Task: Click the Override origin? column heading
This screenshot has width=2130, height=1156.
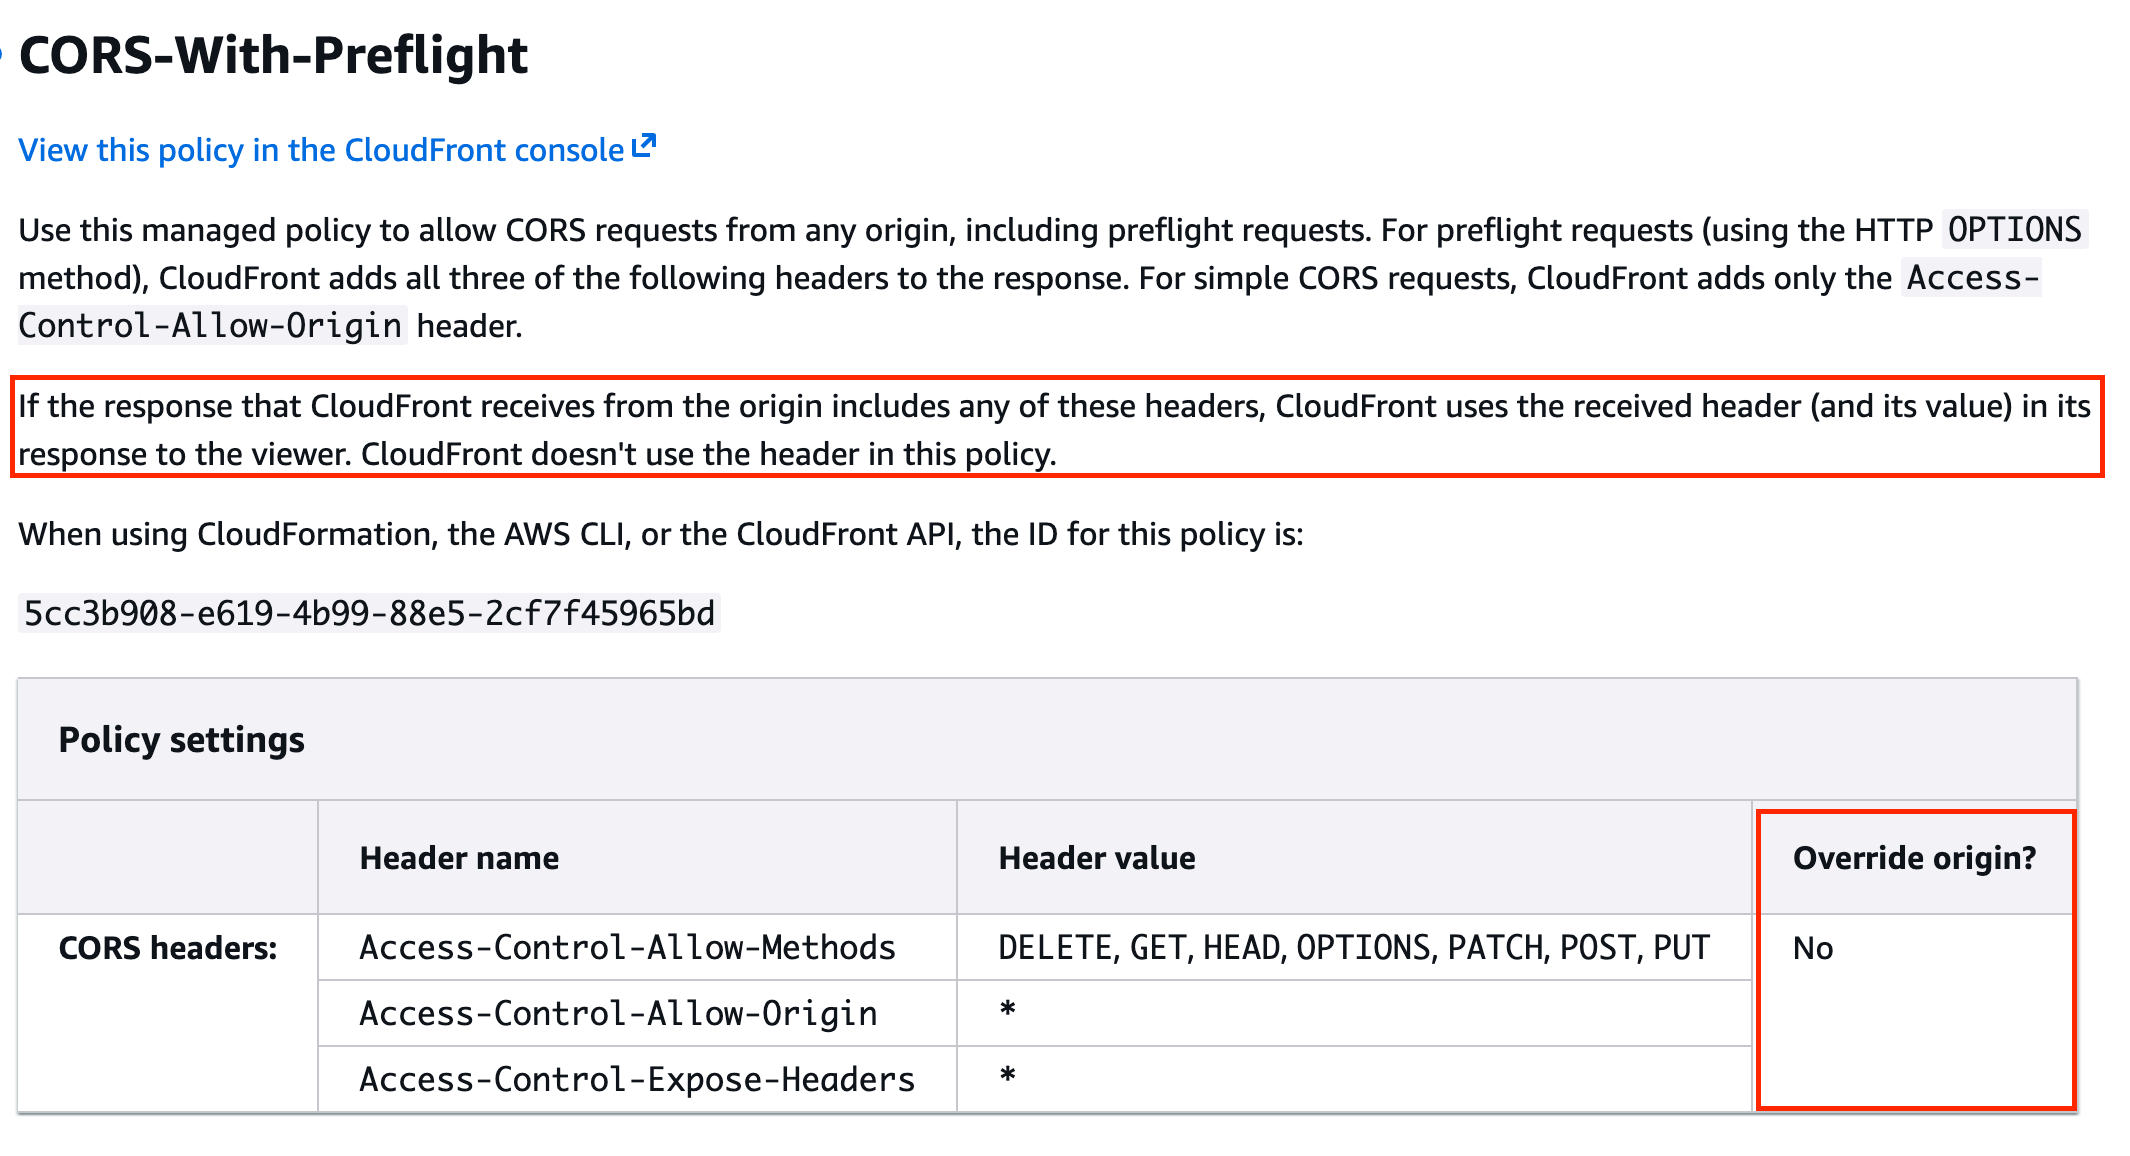Action: click(x=1914, y=858)
